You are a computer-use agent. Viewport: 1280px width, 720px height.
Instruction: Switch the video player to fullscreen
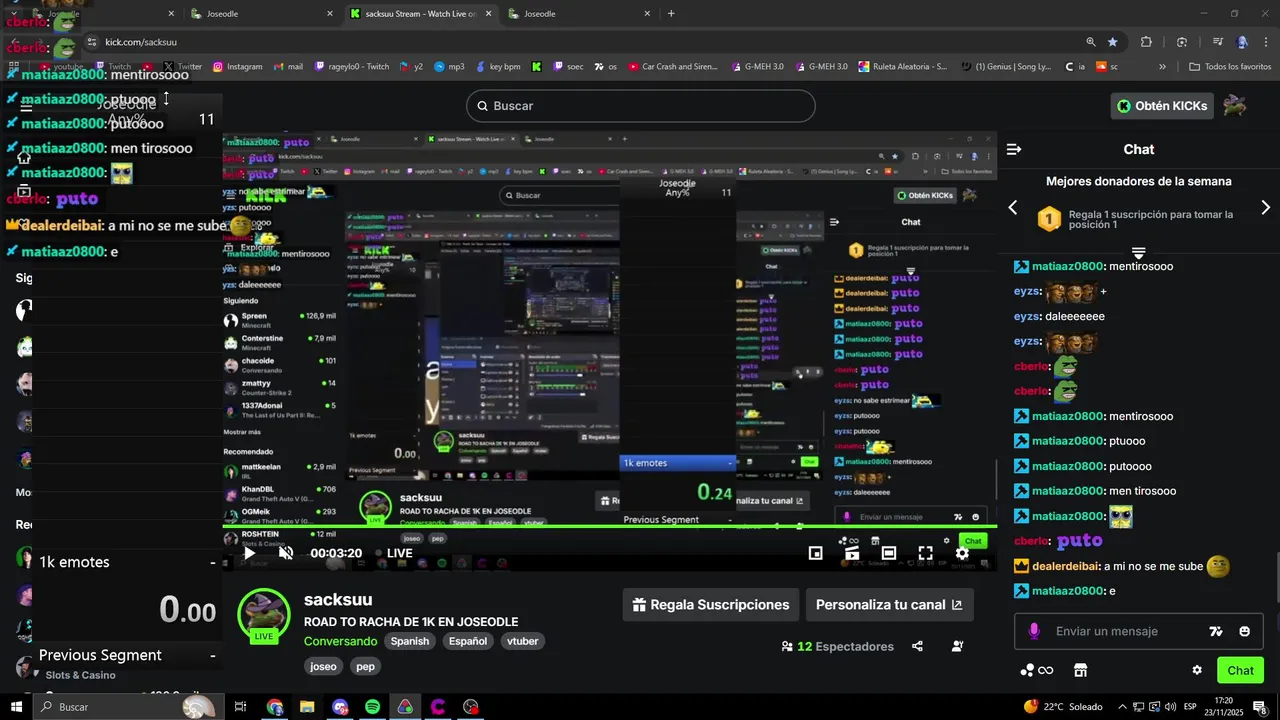tap(926, 553)
